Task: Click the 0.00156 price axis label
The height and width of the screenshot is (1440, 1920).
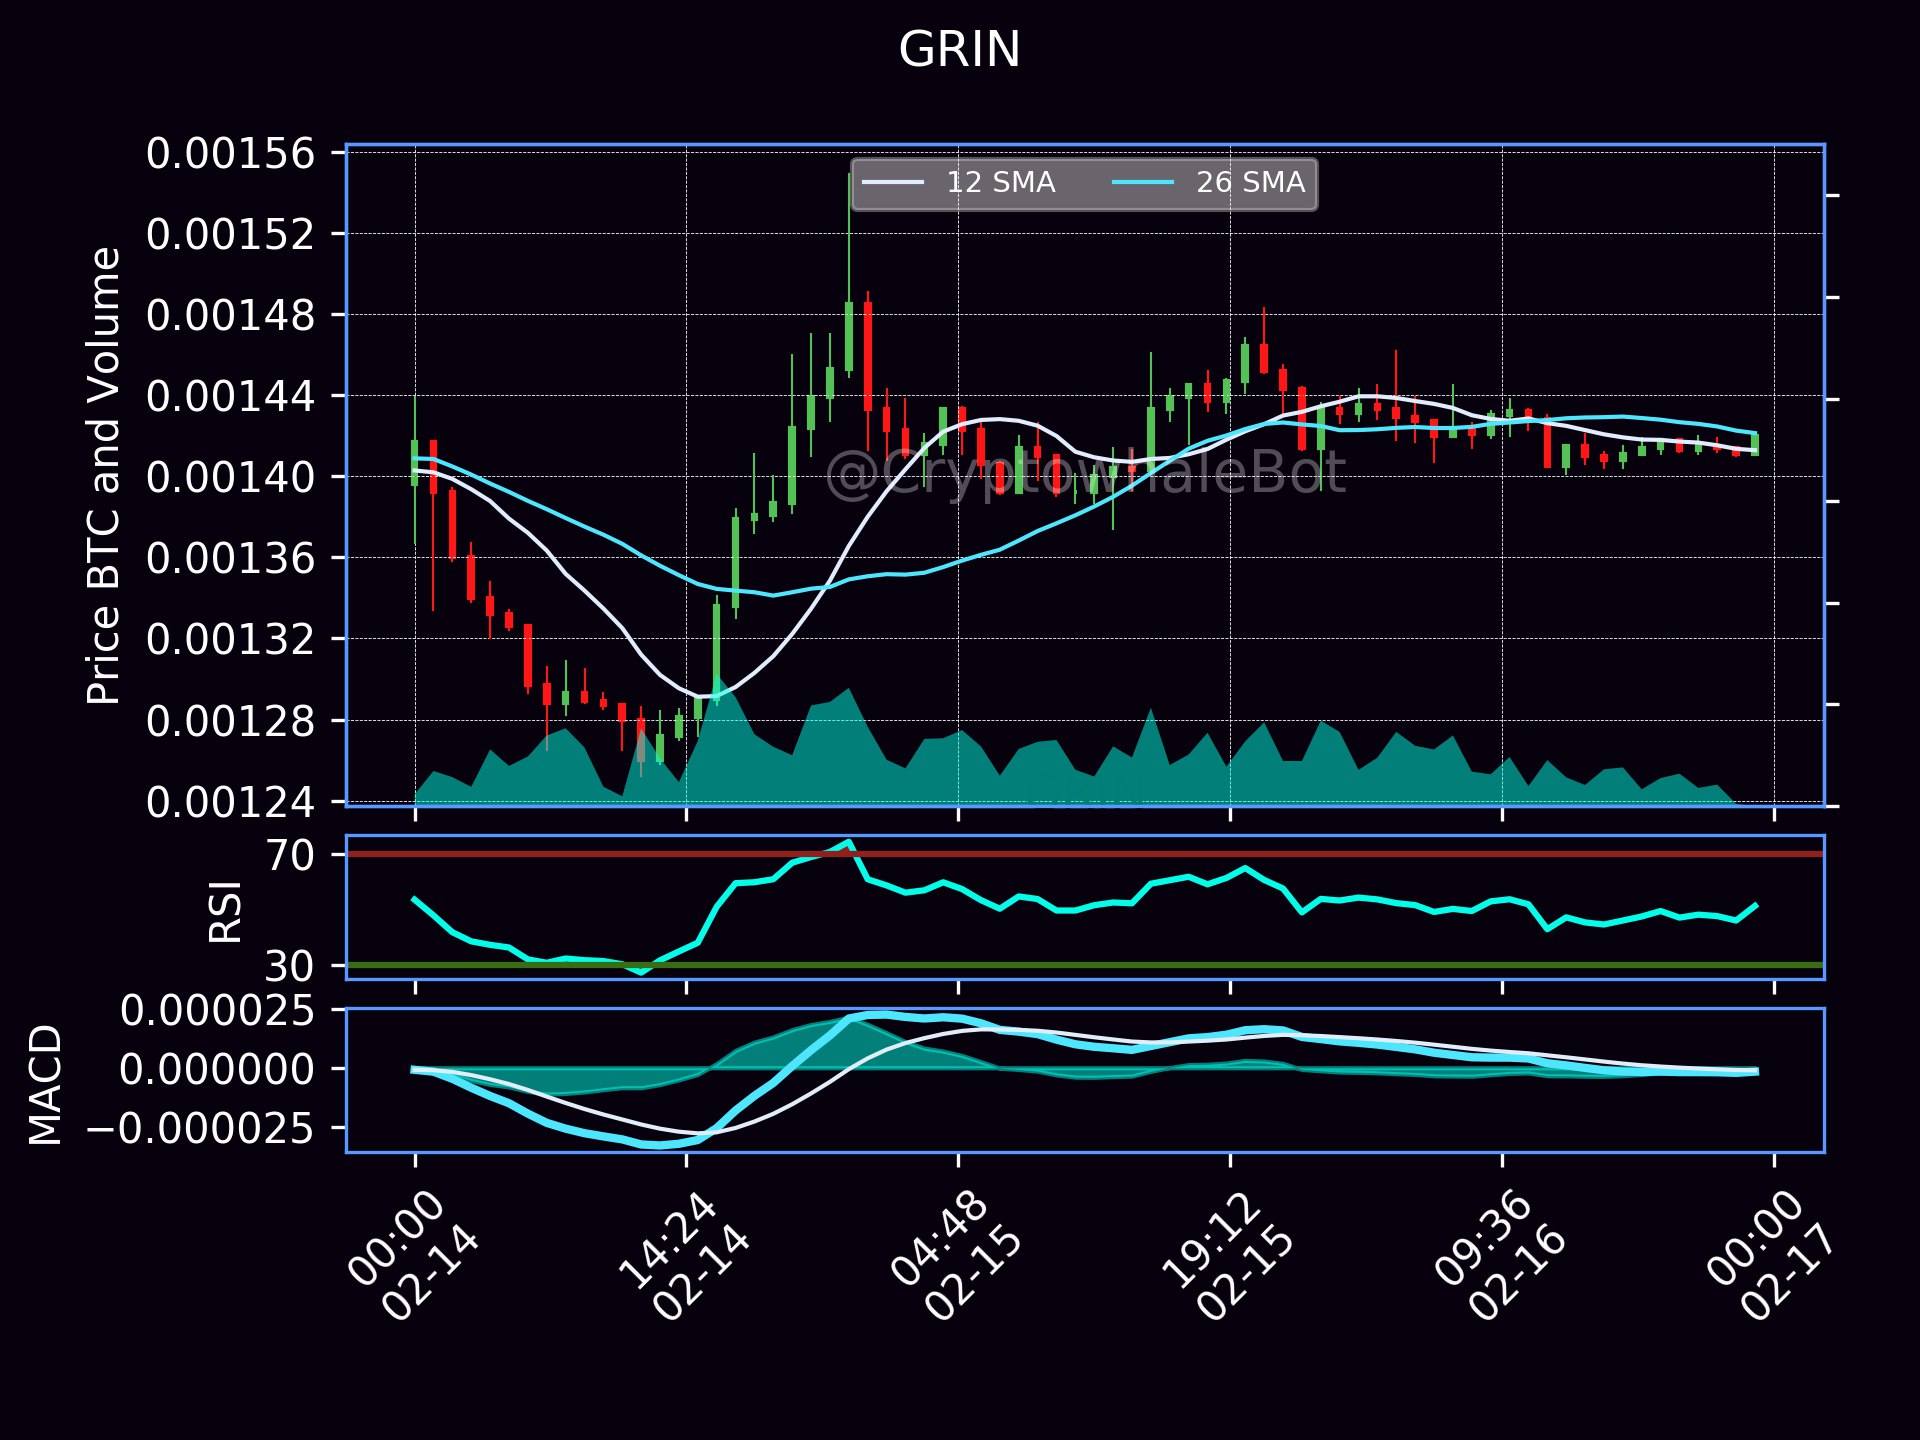Action: pyautogui.click(x=230, y=154)
